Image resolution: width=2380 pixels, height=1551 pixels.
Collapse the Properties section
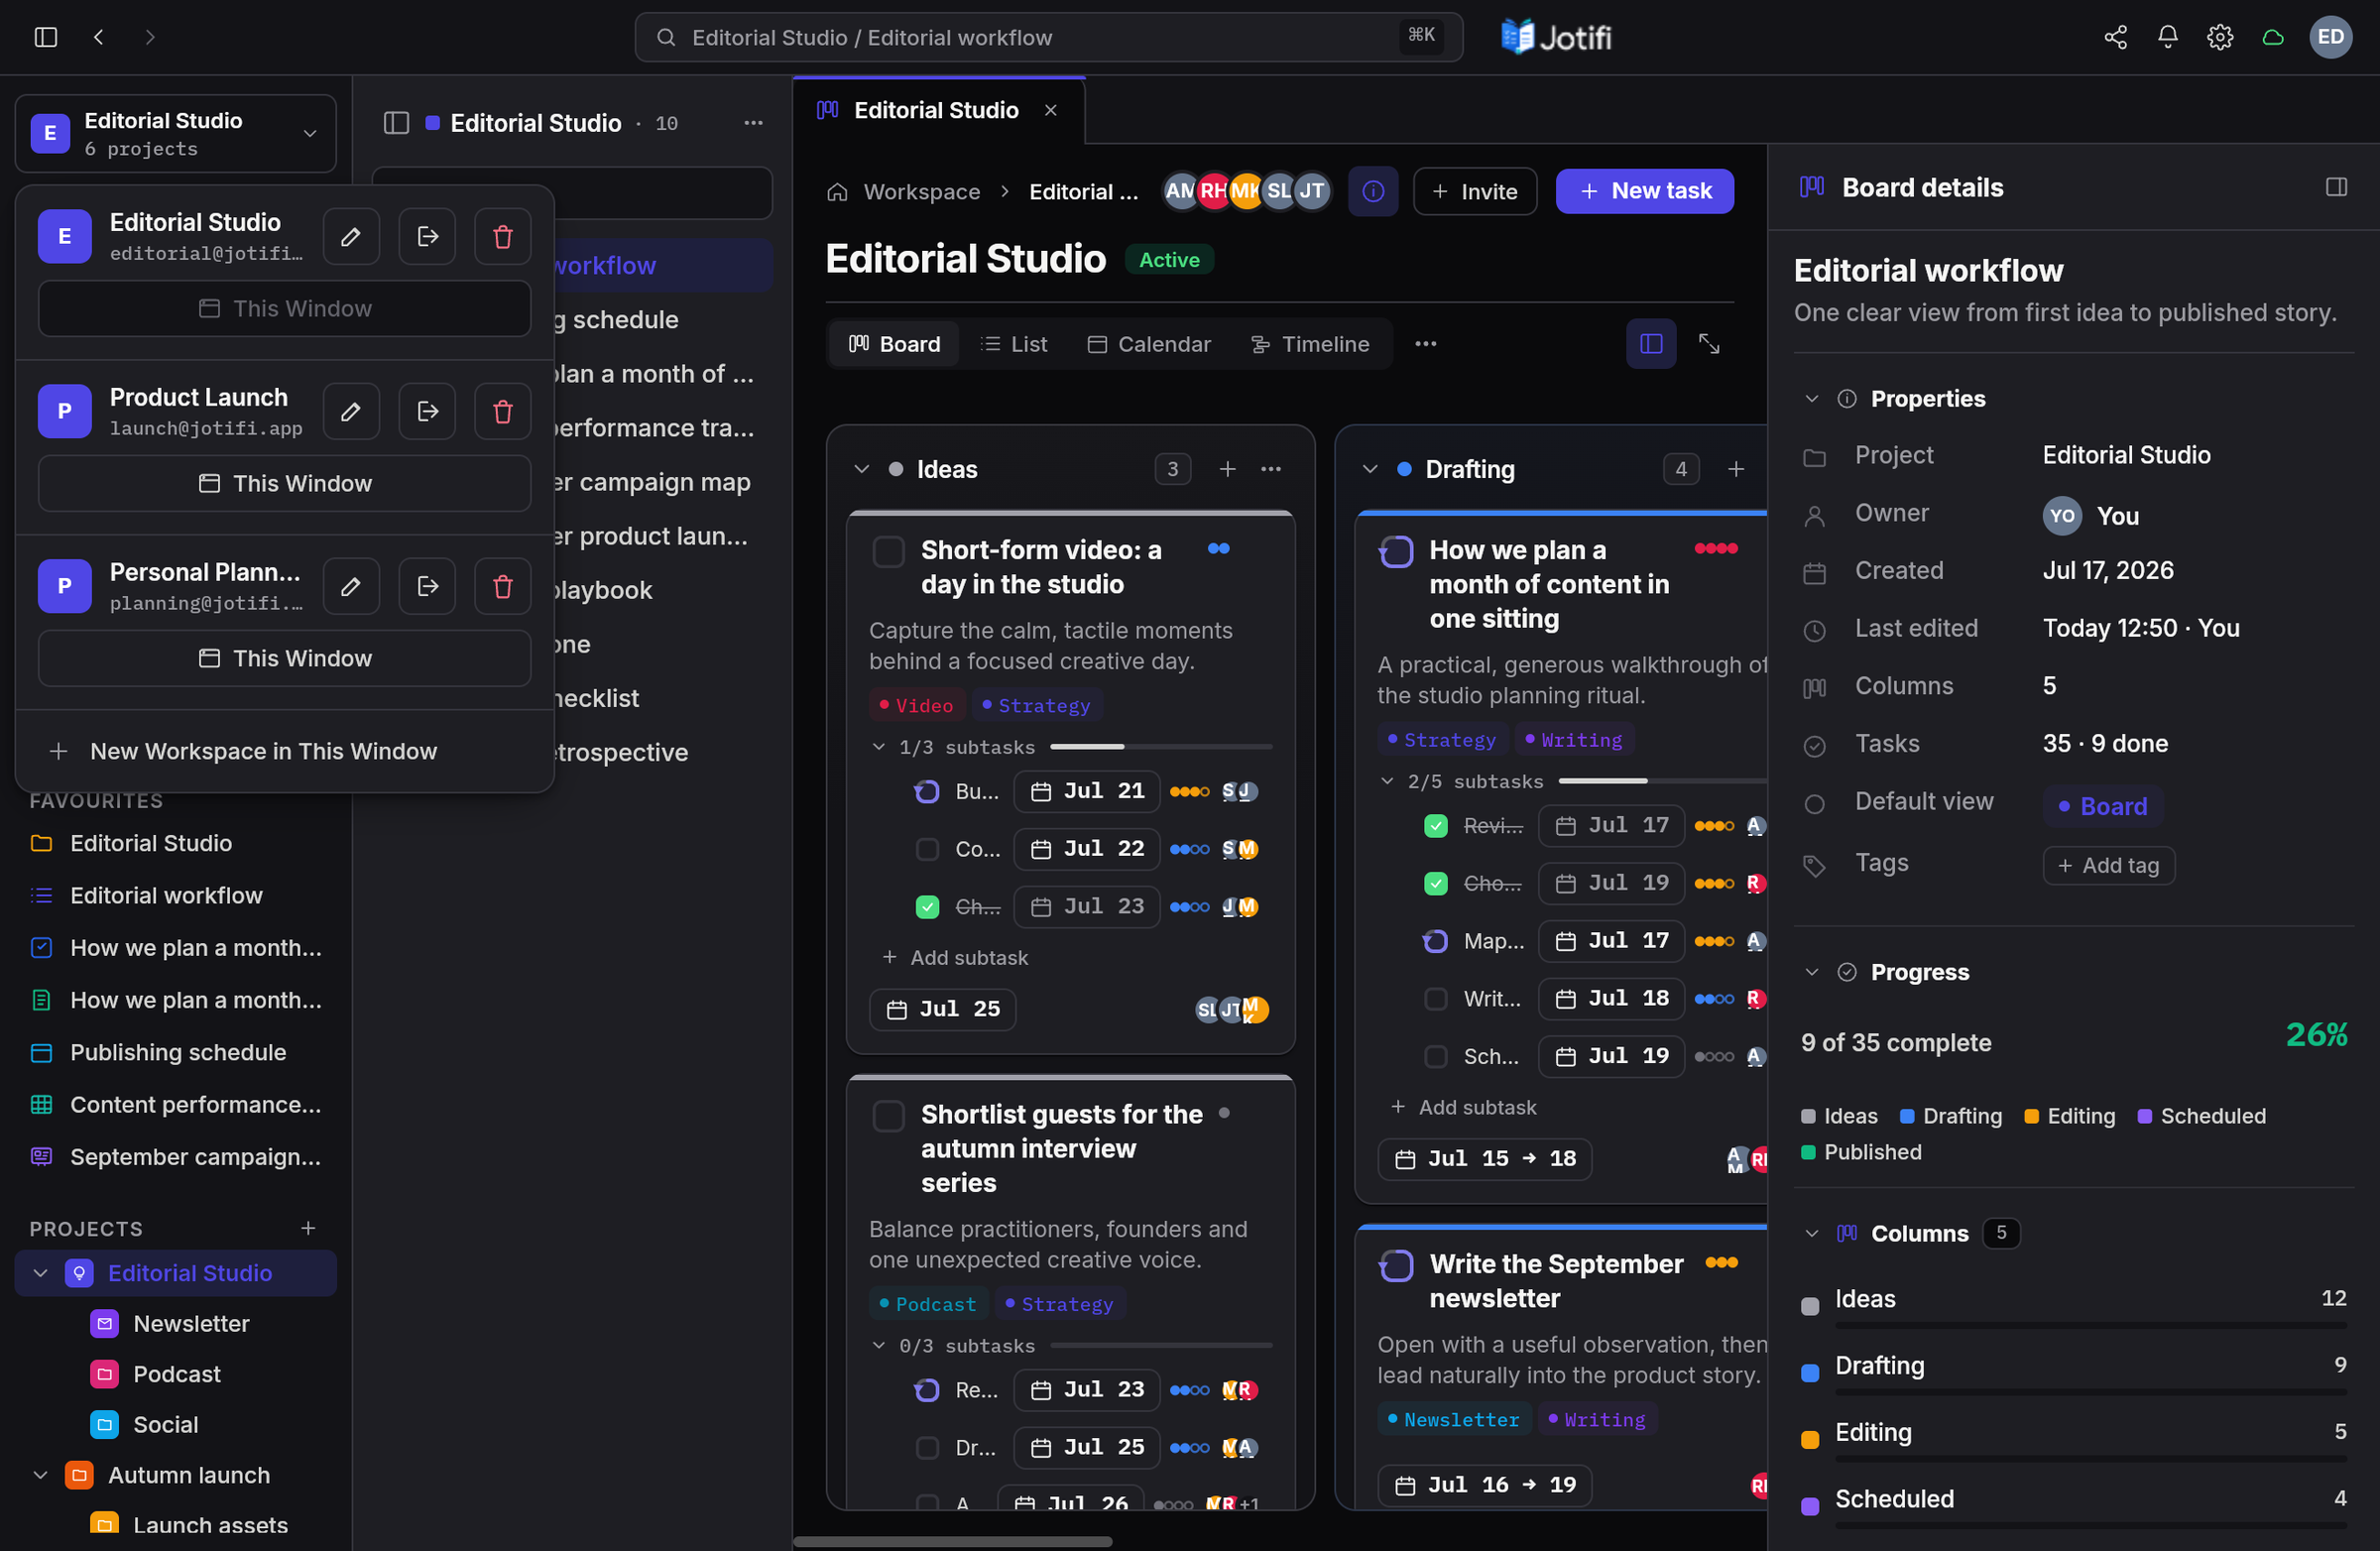tap(1811, 398)
